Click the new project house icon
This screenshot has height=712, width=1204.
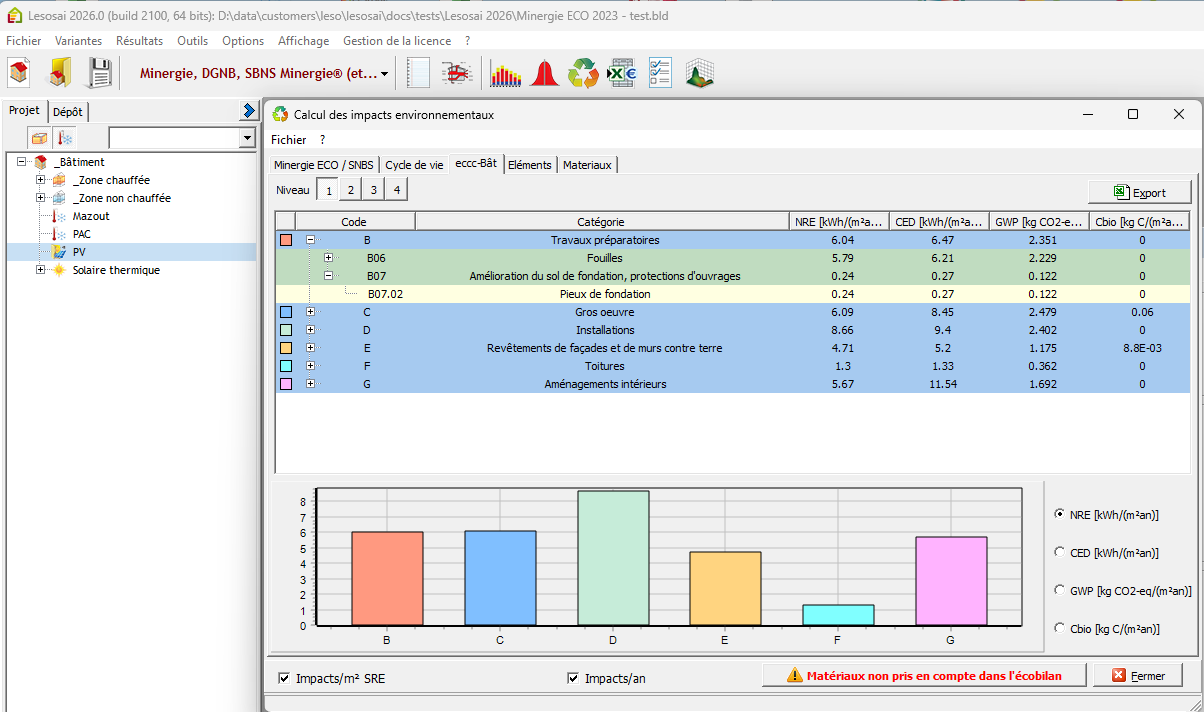(19, 73)
